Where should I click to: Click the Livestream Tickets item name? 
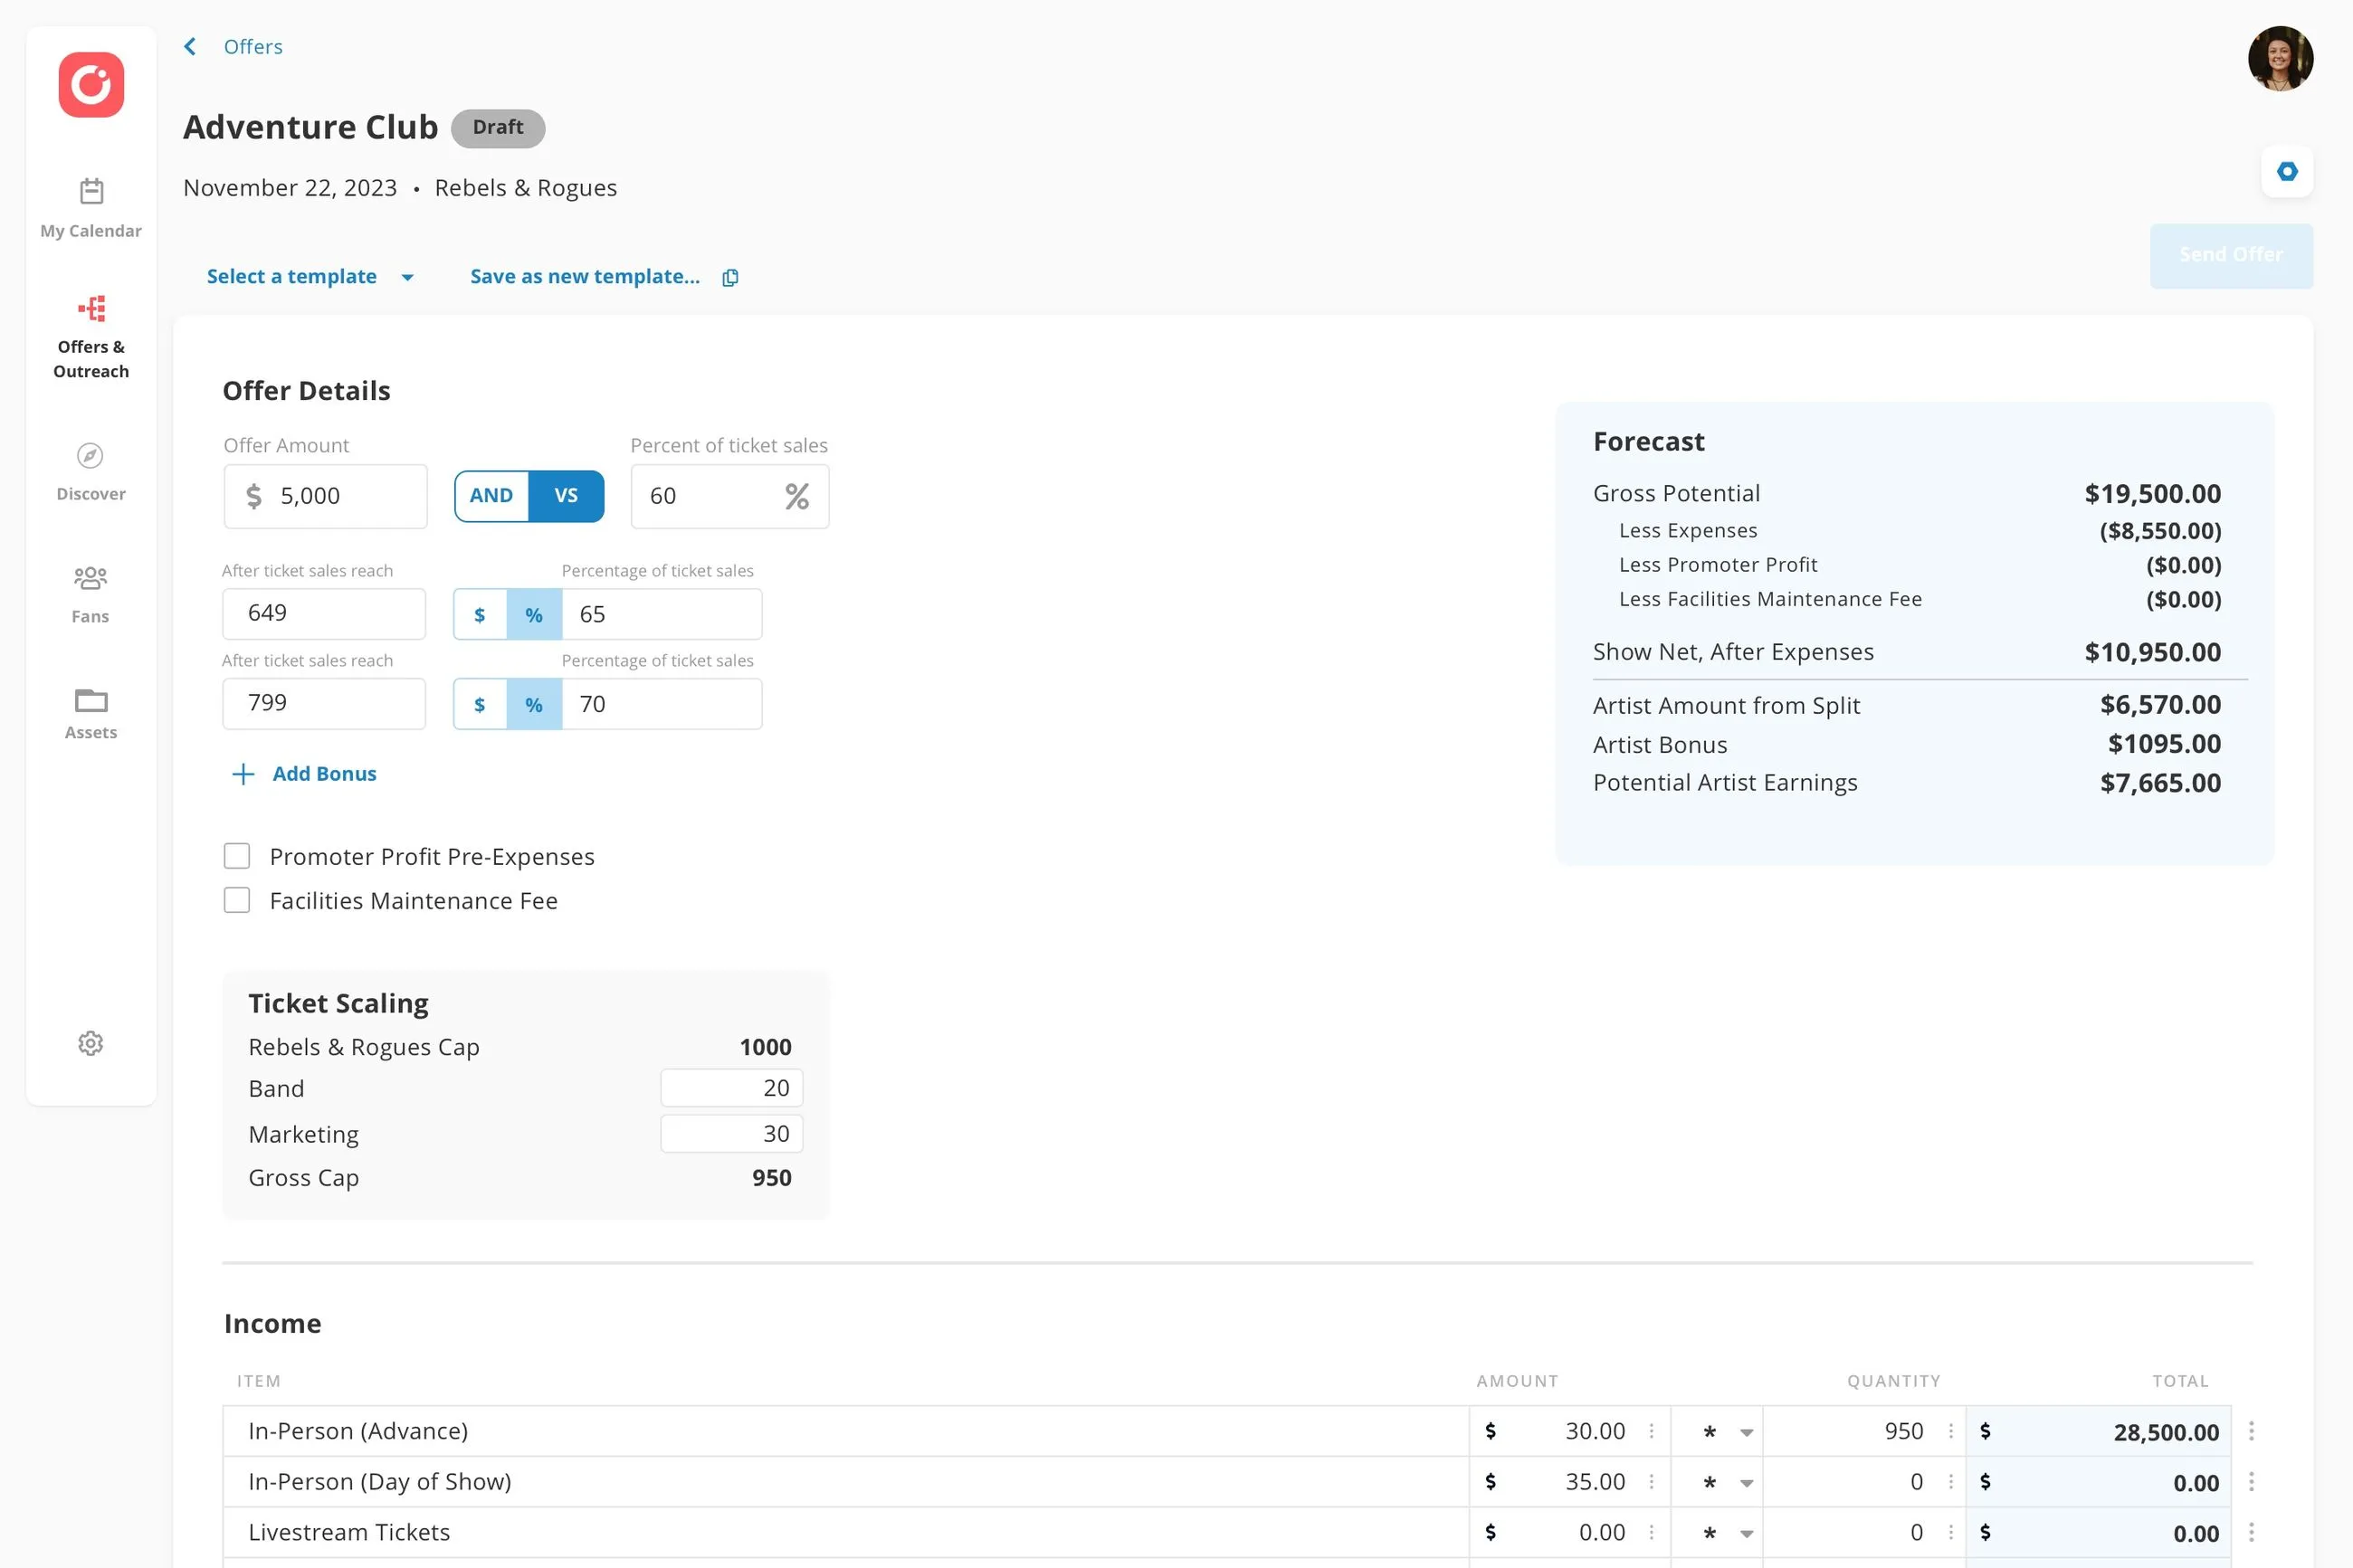(x=349, y=1533)
